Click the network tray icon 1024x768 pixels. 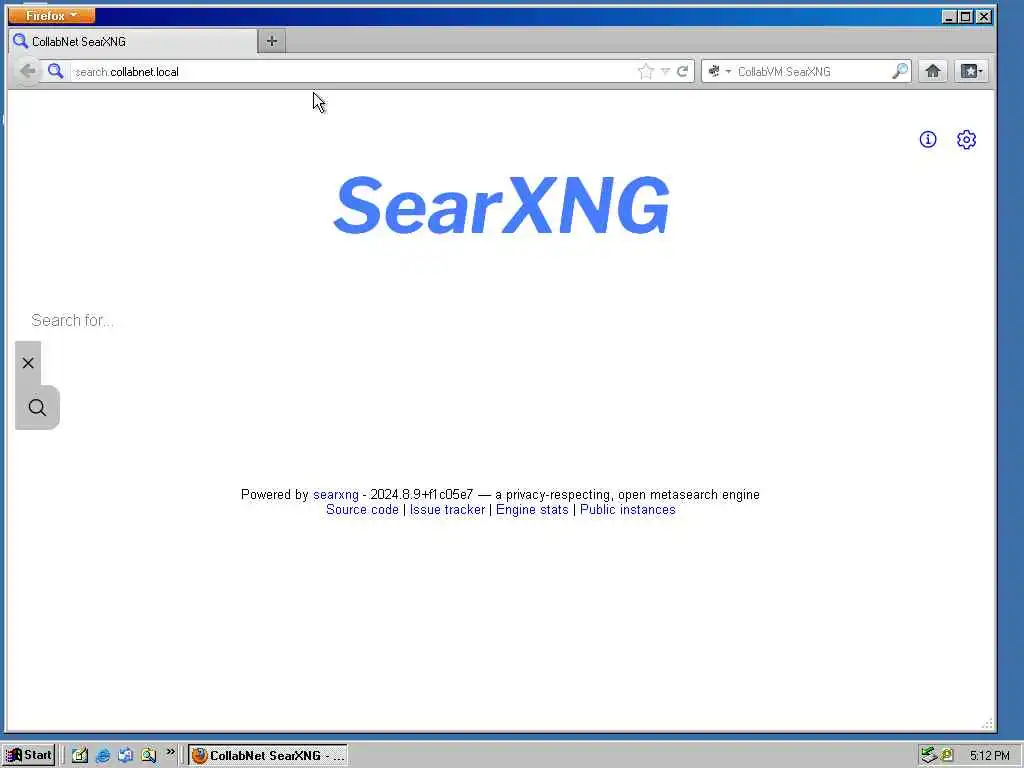[x=929, y=756]
